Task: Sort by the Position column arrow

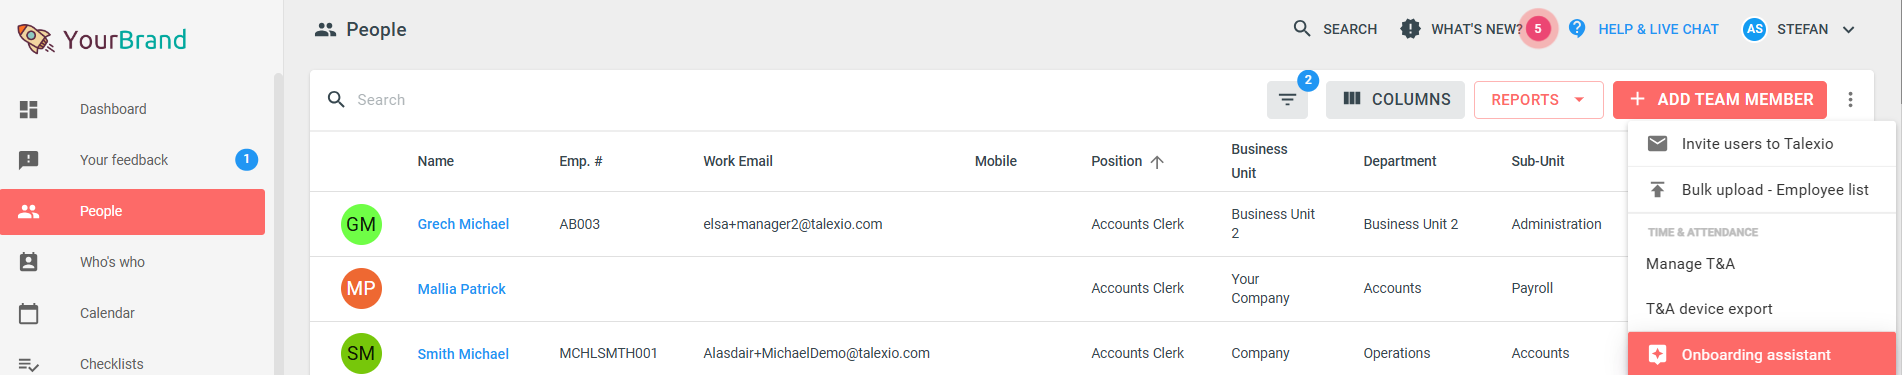Action: pyautogui.click(x=1157, y=162)
